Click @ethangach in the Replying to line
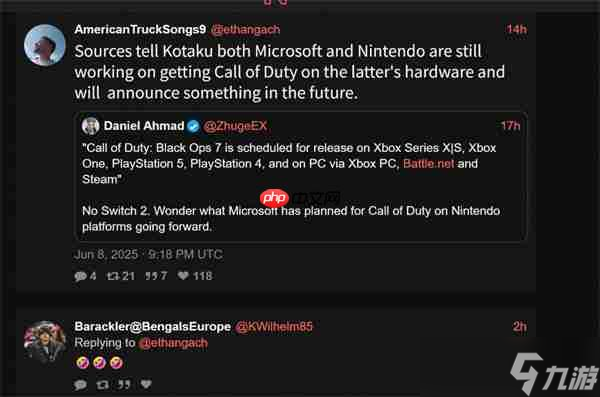This screenshot has width=600, height=397. tap(173, 343)
